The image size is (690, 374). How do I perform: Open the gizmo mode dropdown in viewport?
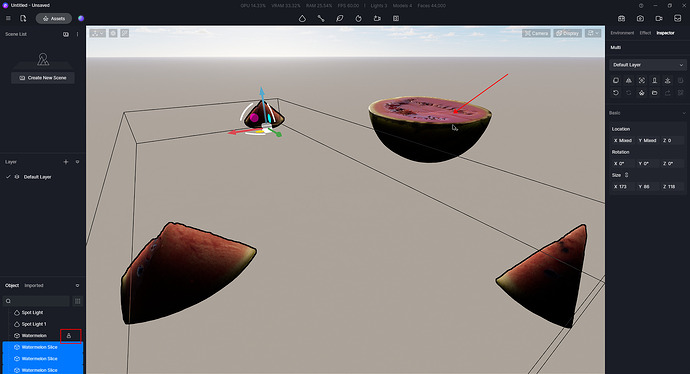(98, 33)
